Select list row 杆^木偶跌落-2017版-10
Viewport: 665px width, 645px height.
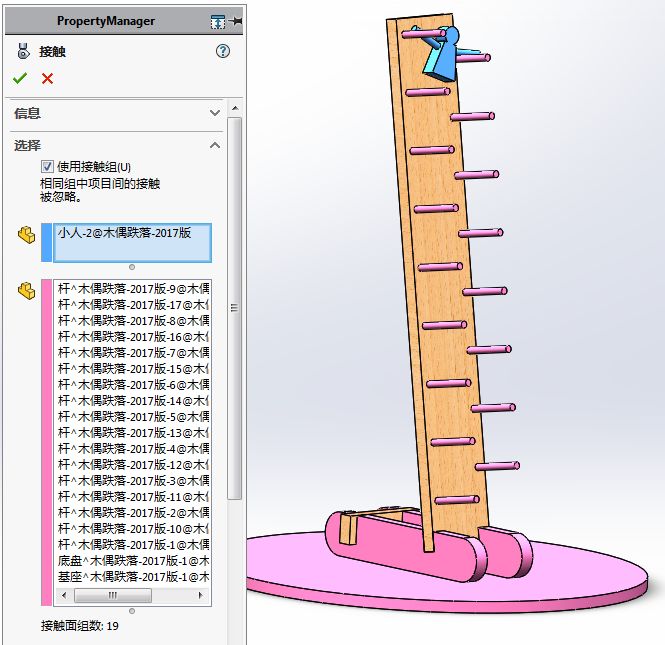pyautogui.click(x=133, y=529)
